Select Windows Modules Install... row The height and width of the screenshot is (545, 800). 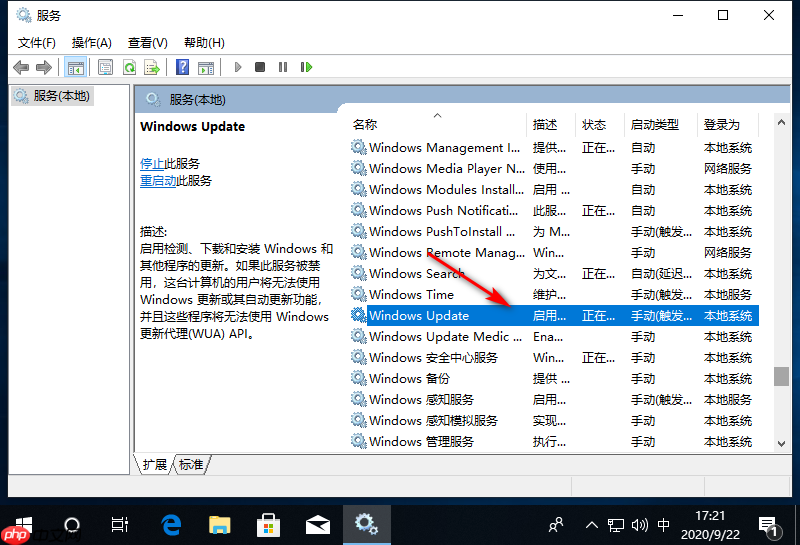(555, 189)
